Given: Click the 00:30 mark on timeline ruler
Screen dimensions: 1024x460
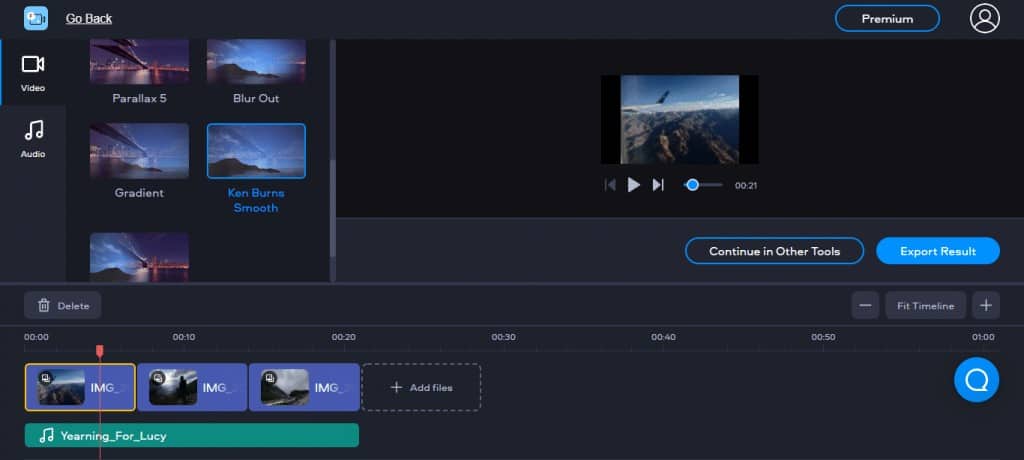Looking at the screenshot, I should click(x=504, y=337).
